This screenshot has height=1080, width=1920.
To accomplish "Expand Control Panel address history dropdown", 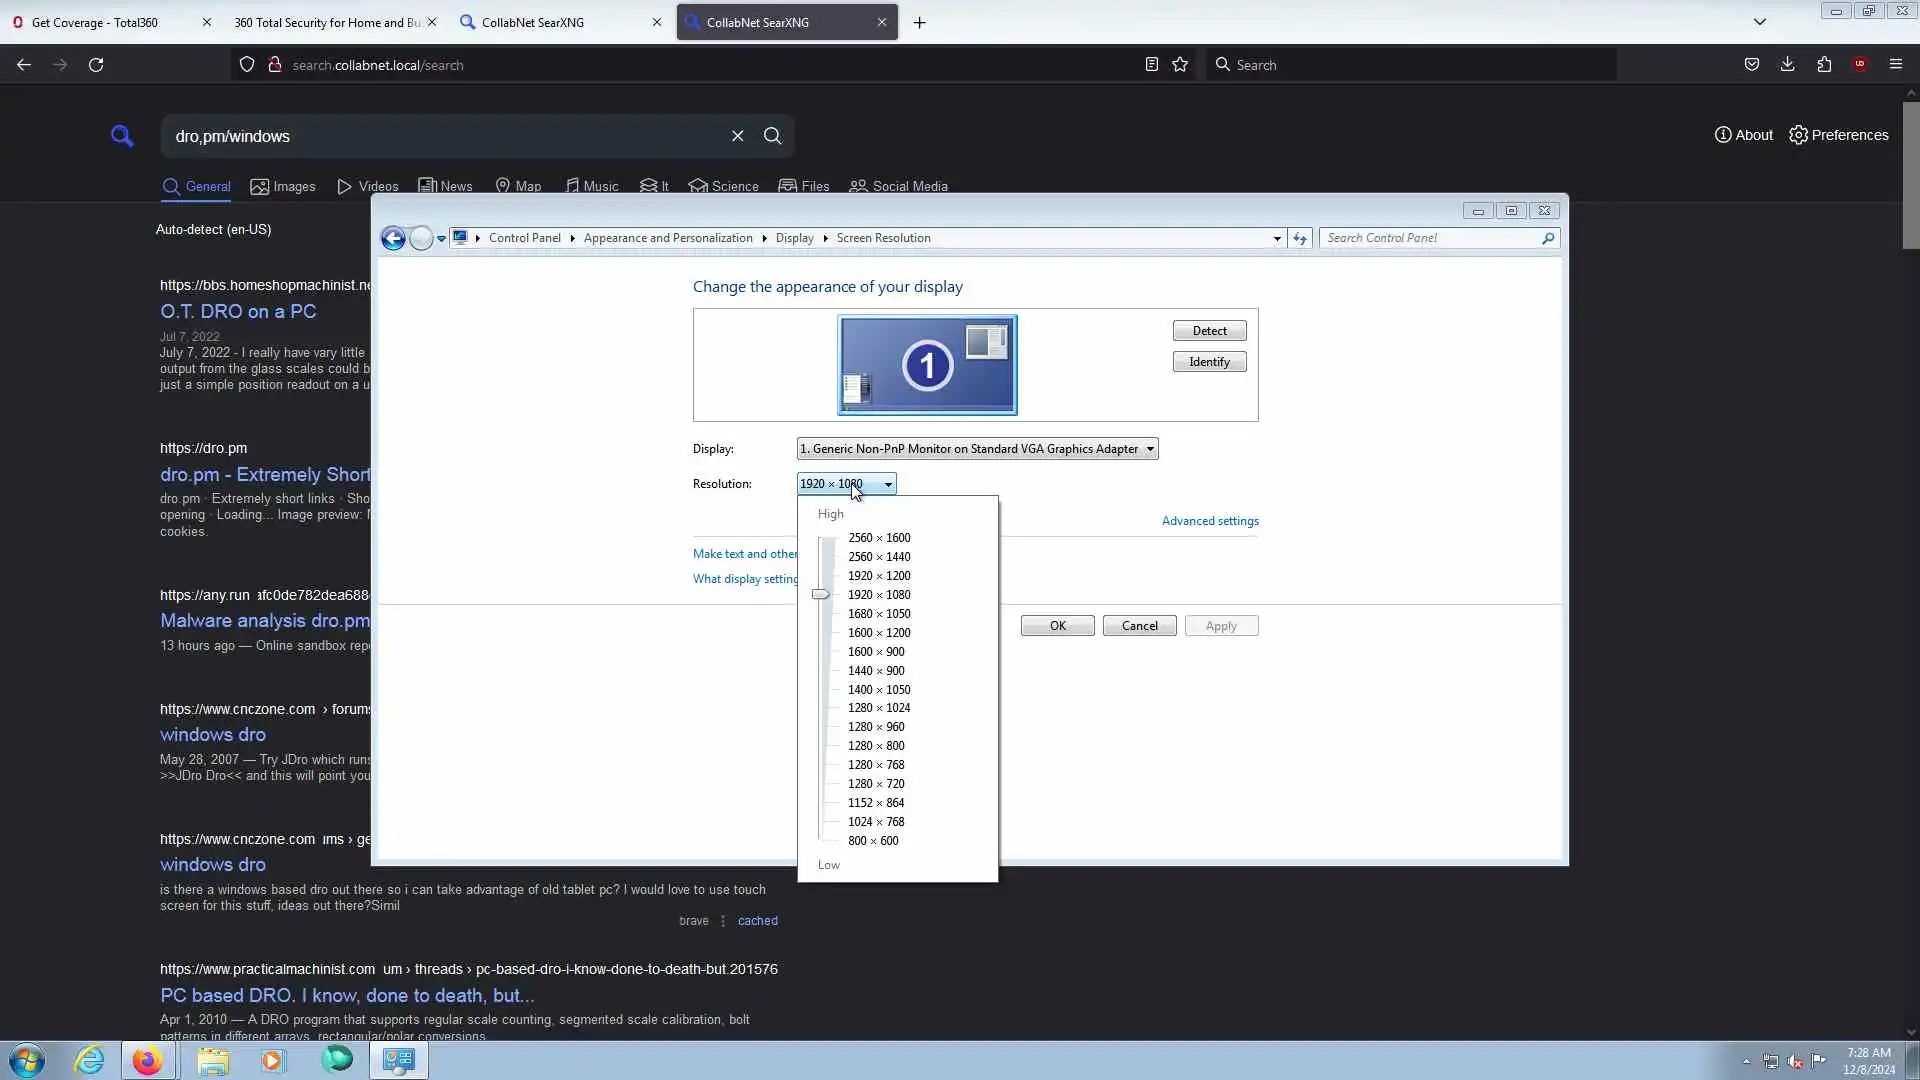I will point(1277,238).
